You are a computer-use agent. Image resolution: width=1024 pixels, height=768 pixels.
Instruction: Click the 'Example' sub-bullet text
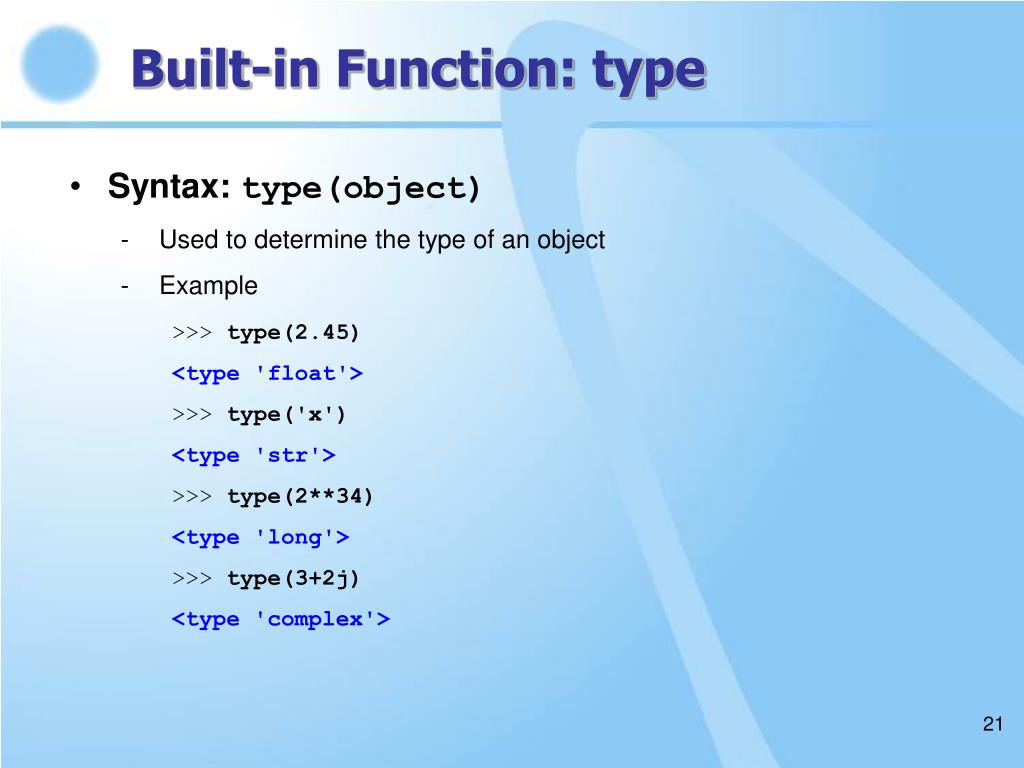pos(208,286)
